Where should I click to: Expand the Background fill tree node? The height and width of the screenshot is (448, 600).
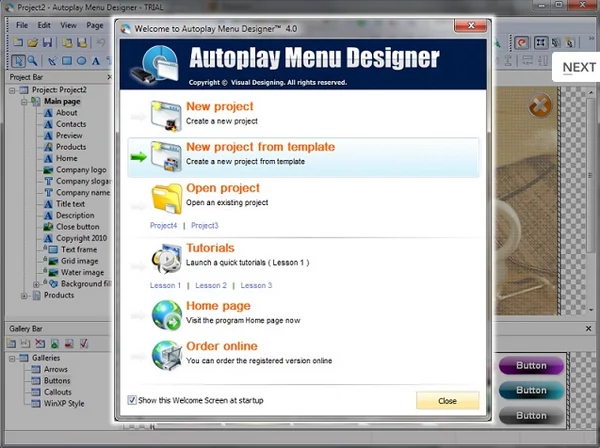[x=36, y=284]
